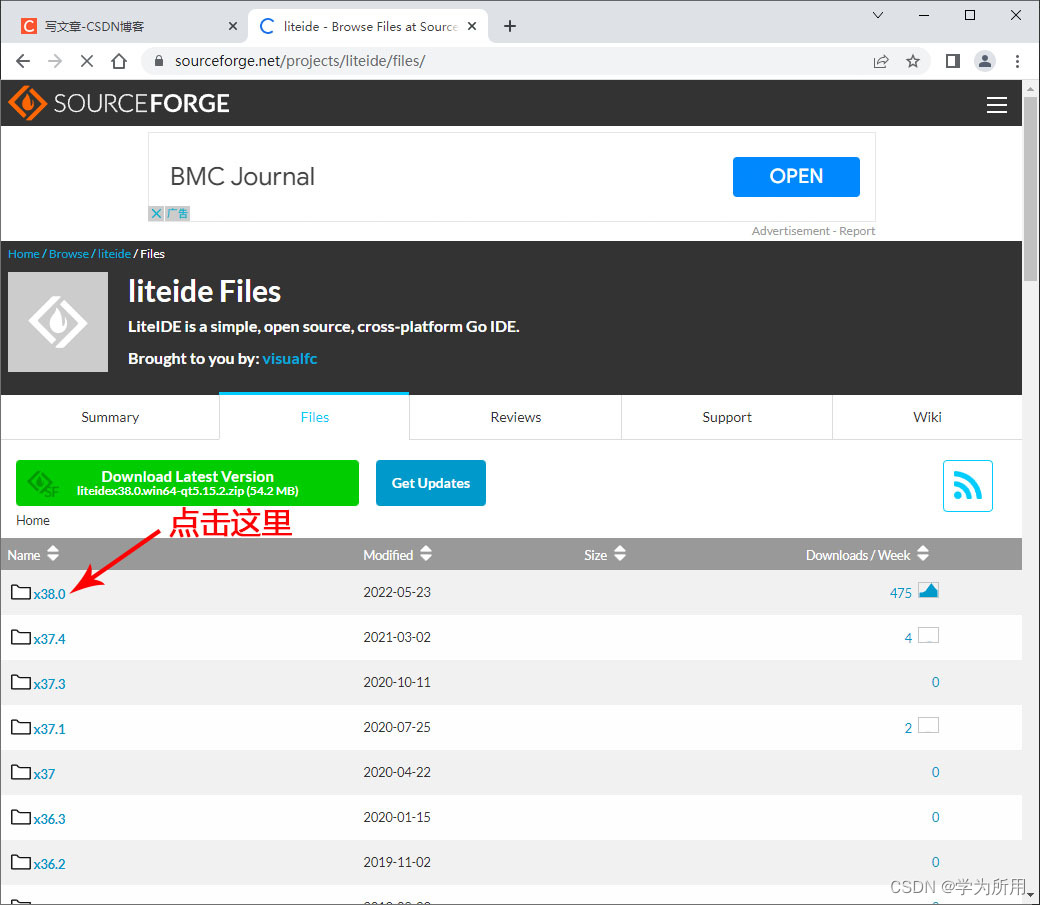
Task: Follow the visualfc author link
Action: pyautogui.click(x=290, y=359)
